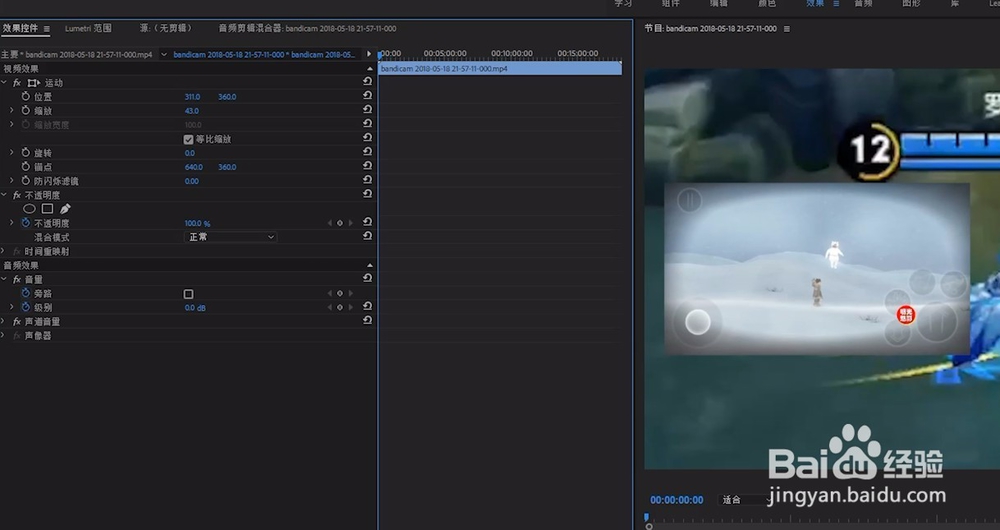The width and height of the screenshot is (1000, 530).
Task: Go to previous 旁路 keyframe
Action: point(330,293)
